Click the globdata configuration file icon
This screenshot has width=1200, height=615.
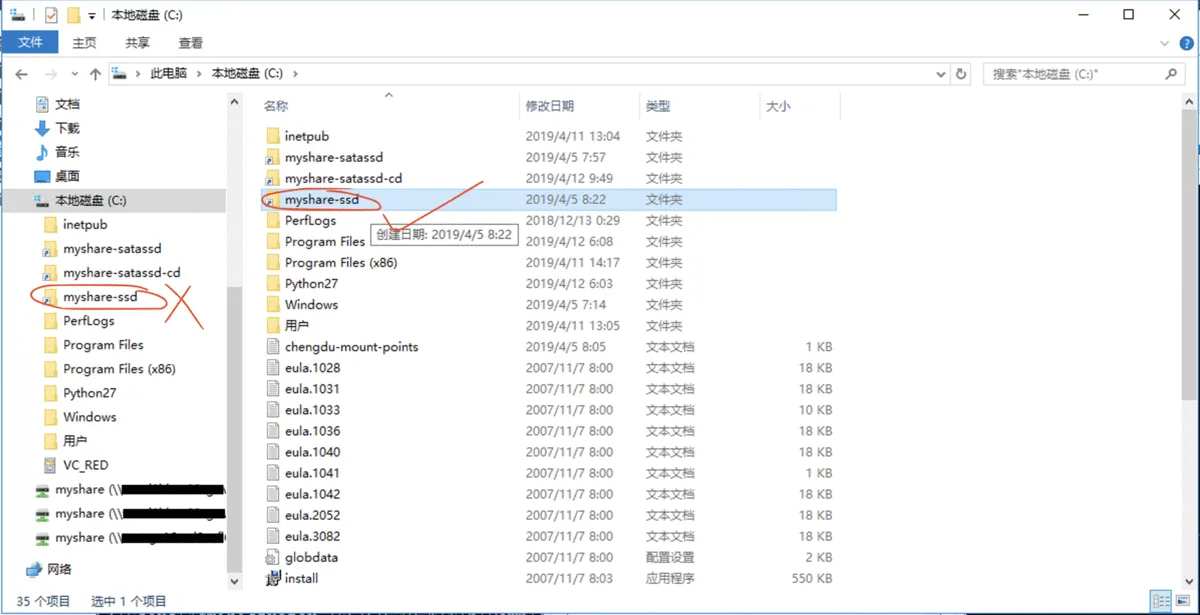click(x=273, y=558)
